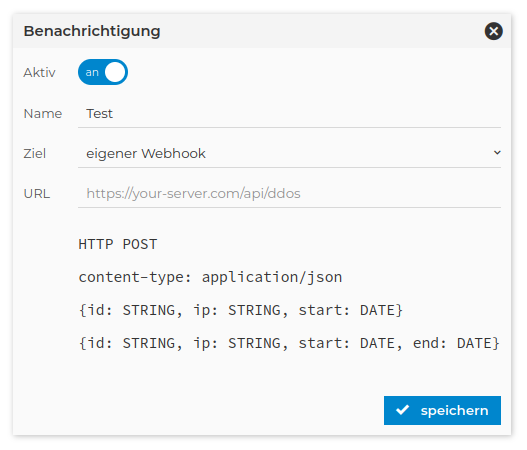This screenshot has height=450, width=527.
Task: Save the notification with the speichern button
Action: 442,410
